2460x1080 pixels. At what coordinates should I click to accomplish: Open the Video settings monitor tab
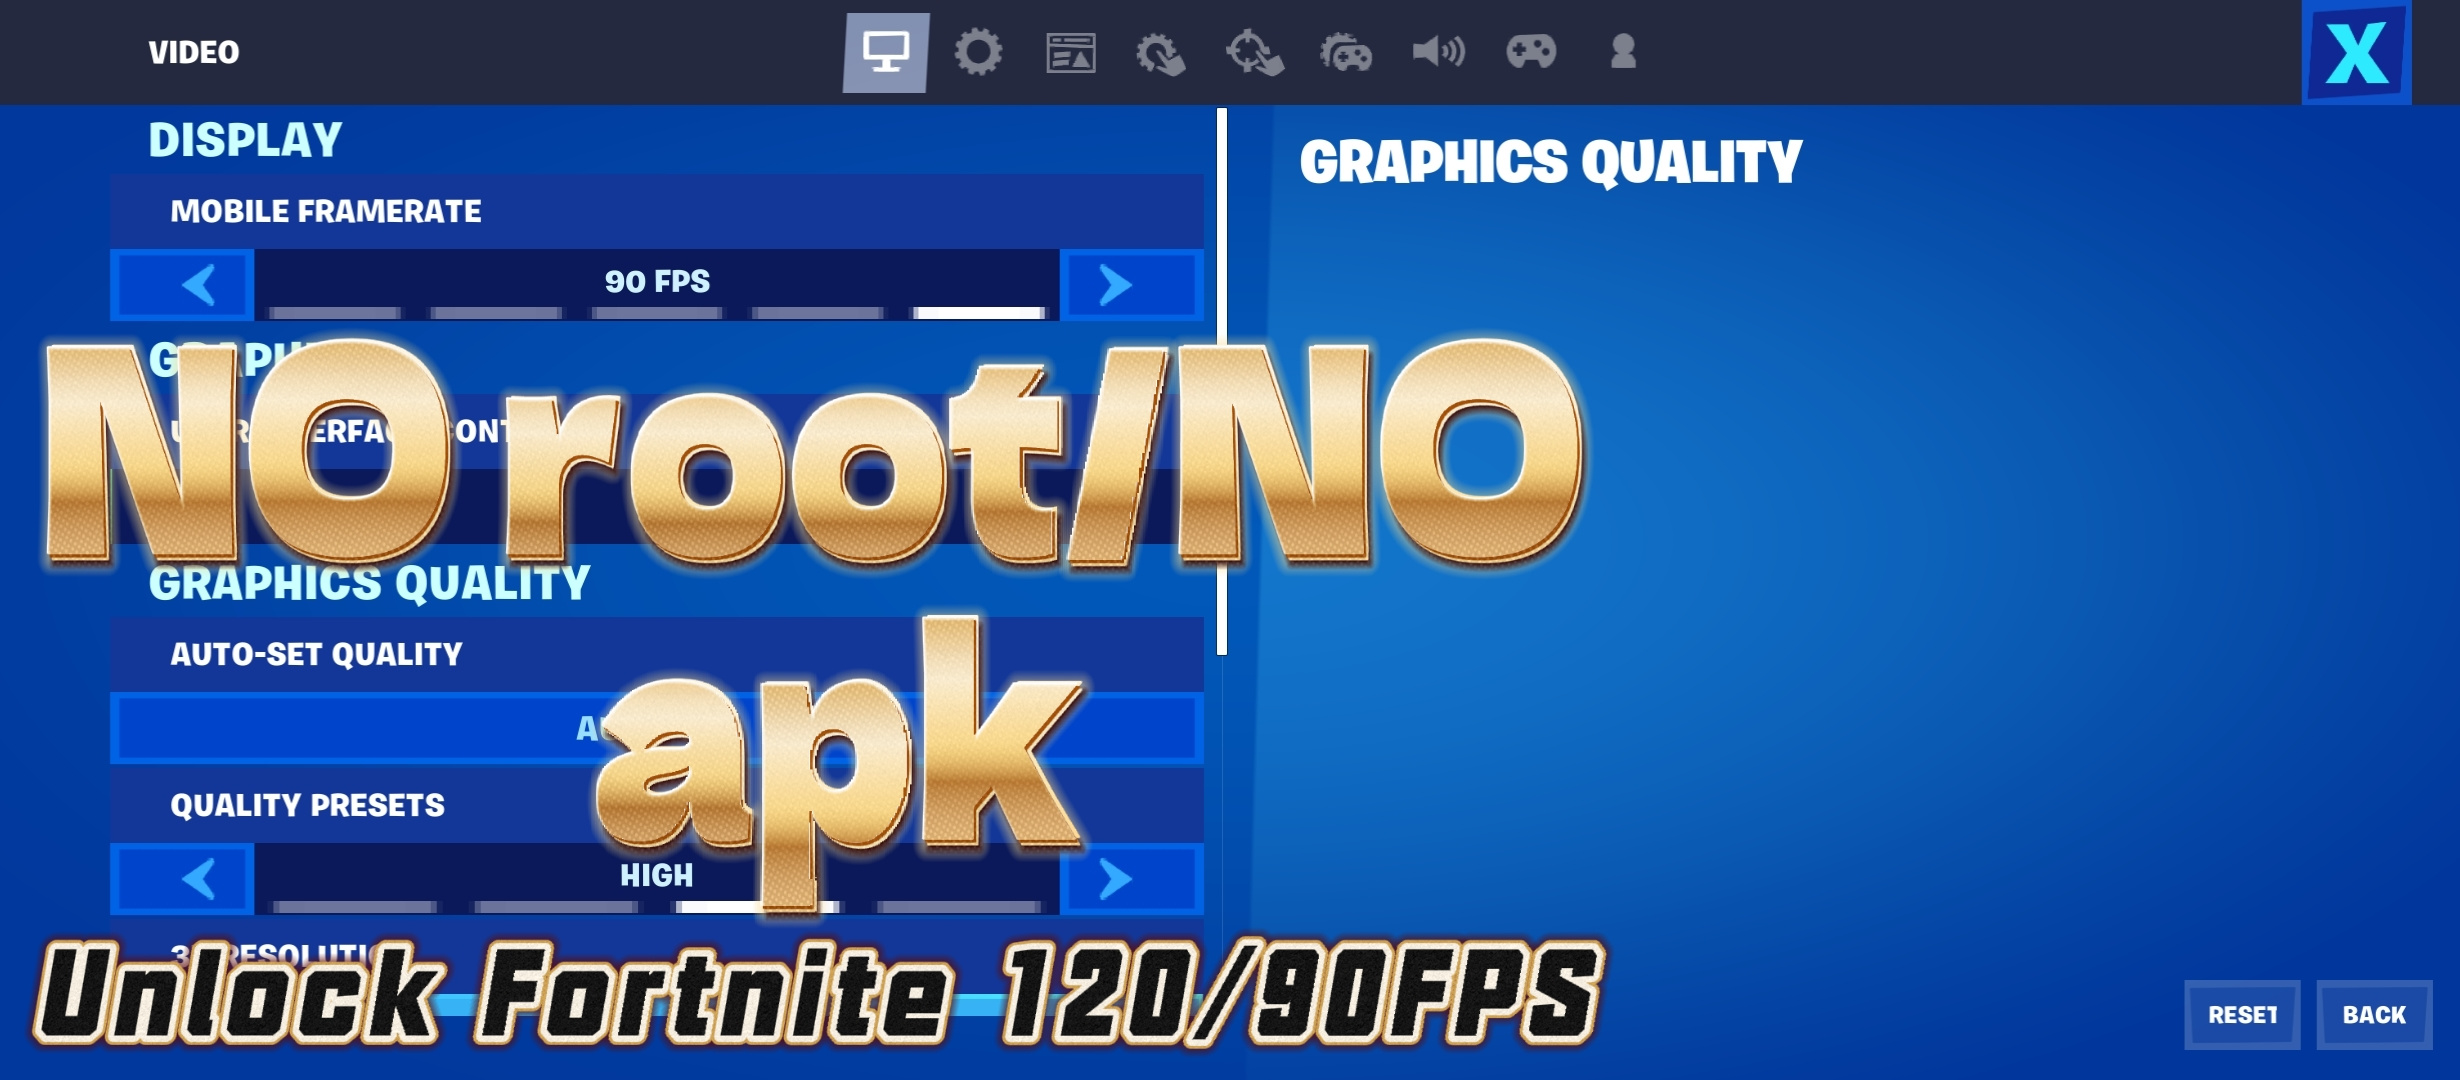[x=886, y=52]
